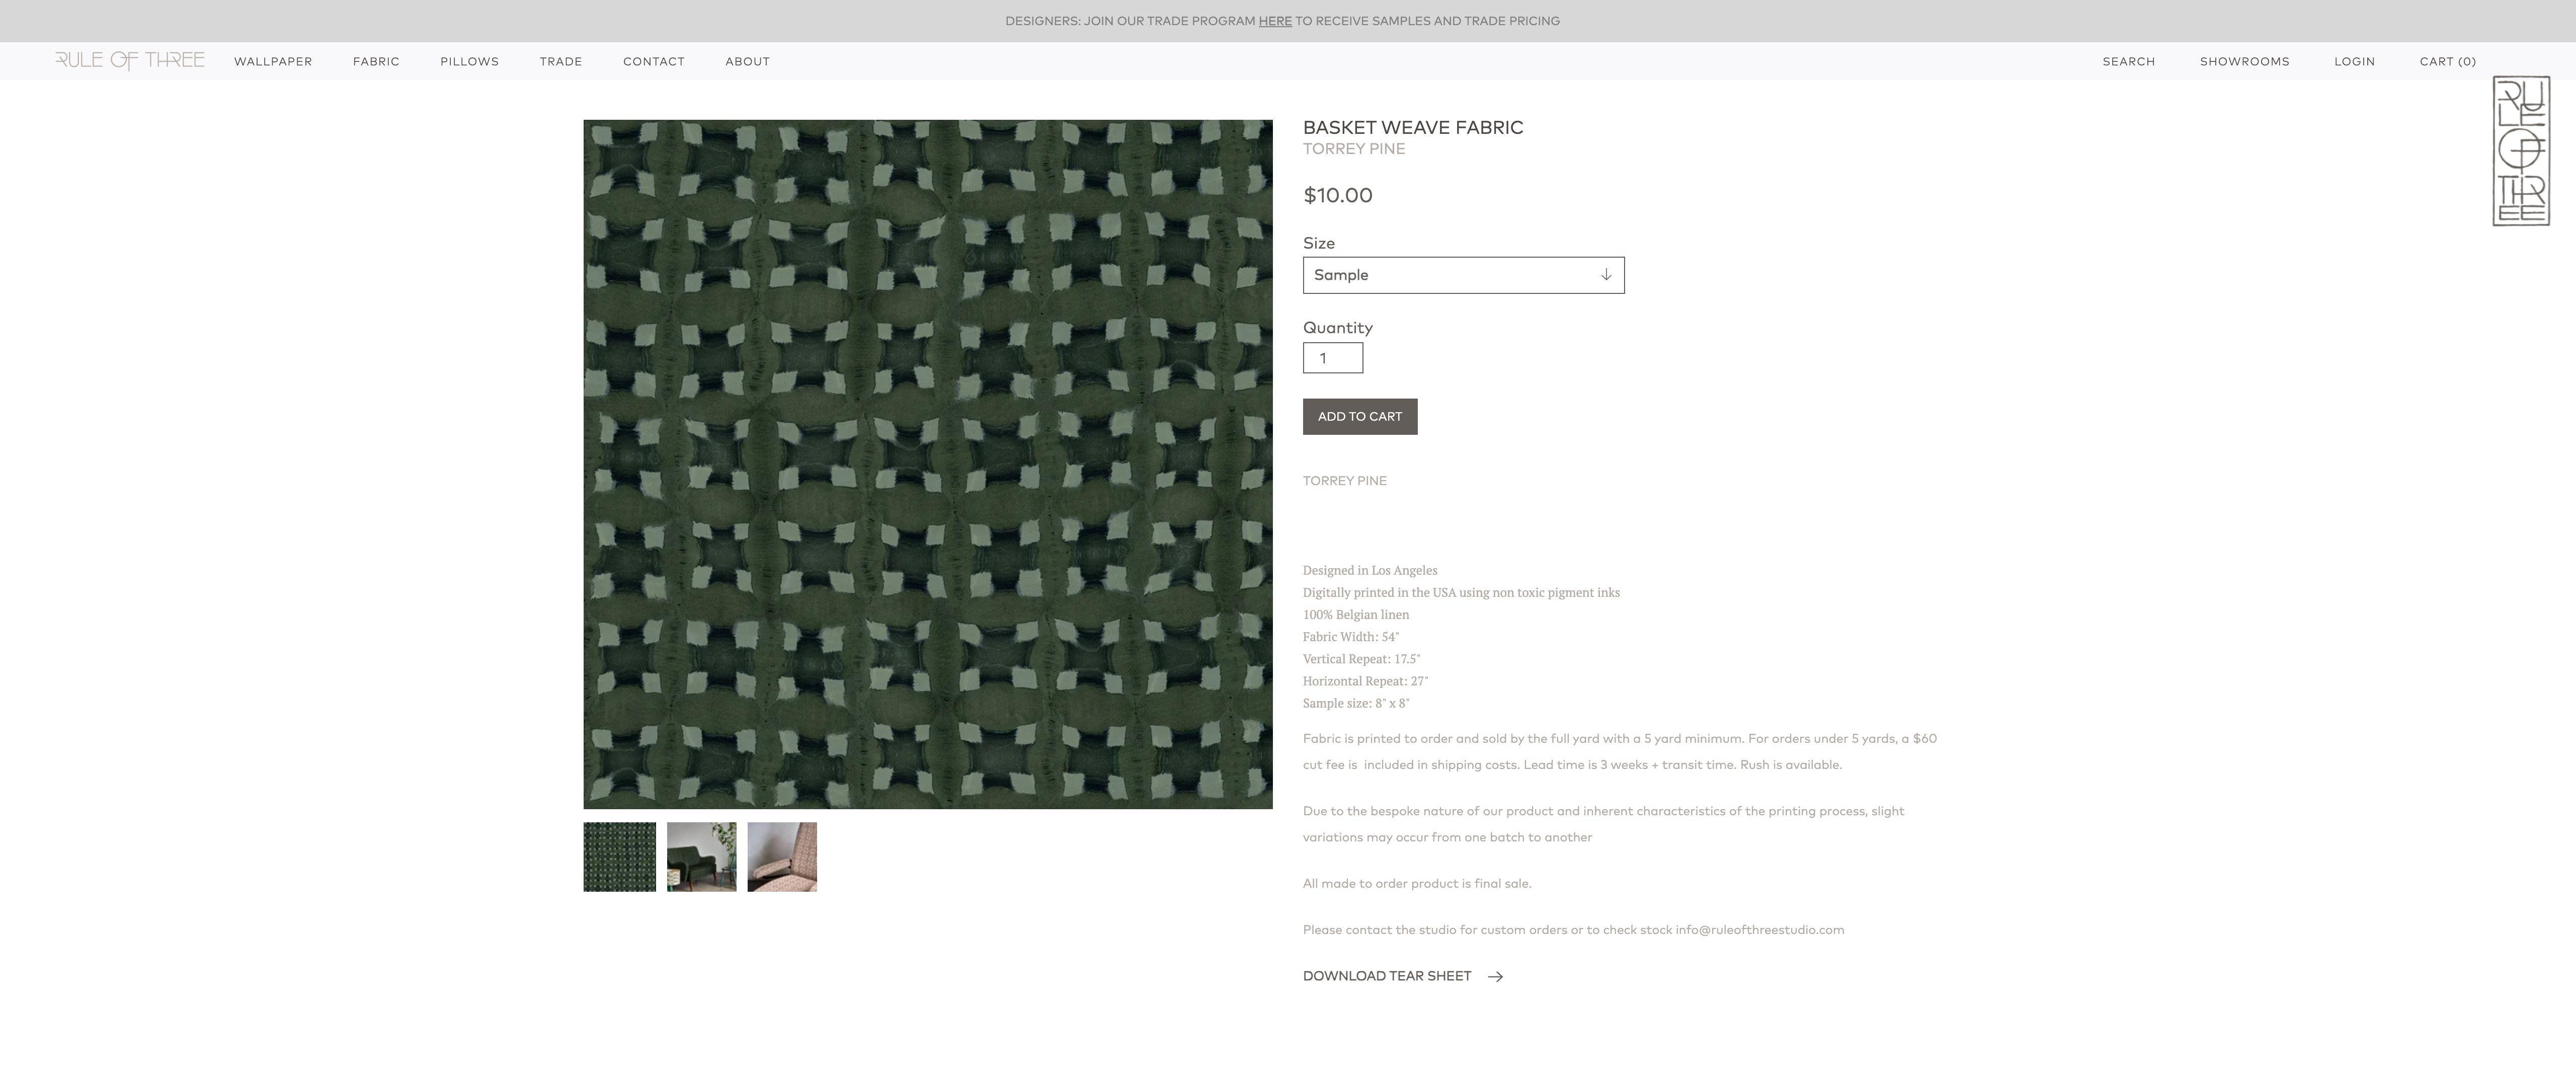Image resolution: width=2576 pixels, height=1087 pixels.
Task: Navigate to the FABRIC category
Action: pyautogui.click(x=376, y=61)
